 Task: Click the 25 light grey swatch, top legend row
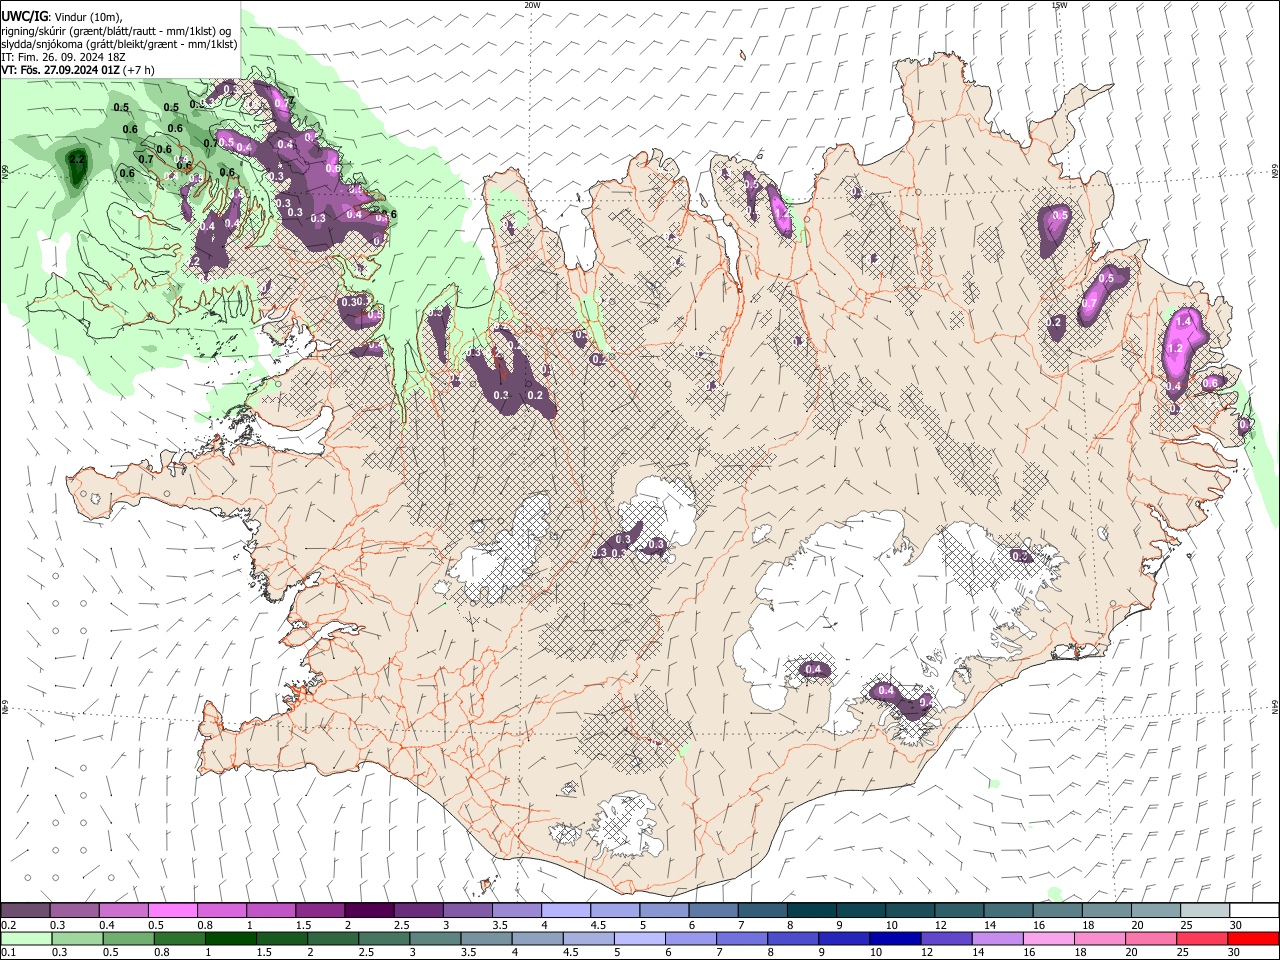tap(1204, 910)
